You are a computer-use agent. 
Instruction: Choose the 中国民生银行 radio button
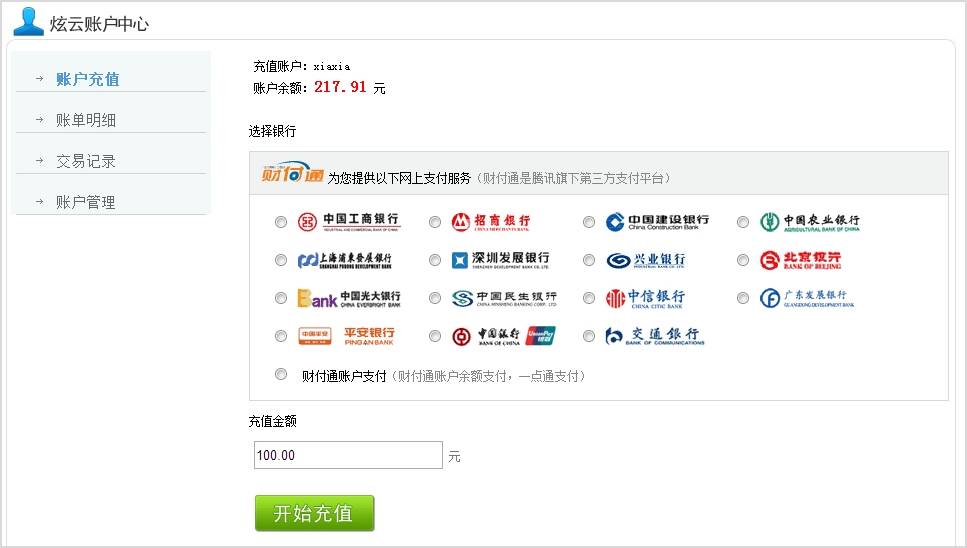click(x=435, y=298)
